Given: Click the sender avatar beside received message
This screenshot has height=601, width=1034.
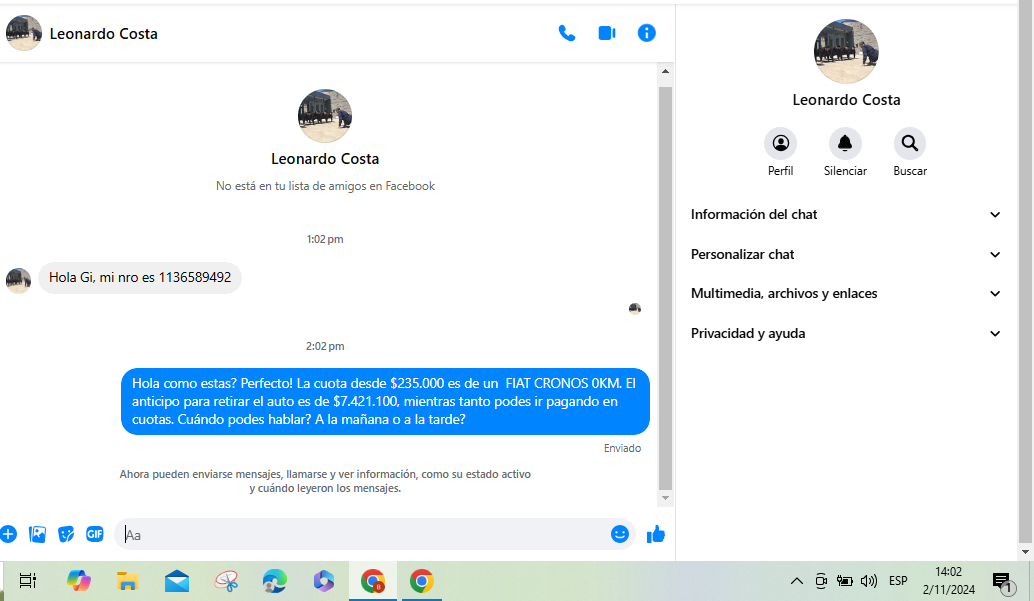Looking at the screenshot, I should tap(18, 280).
